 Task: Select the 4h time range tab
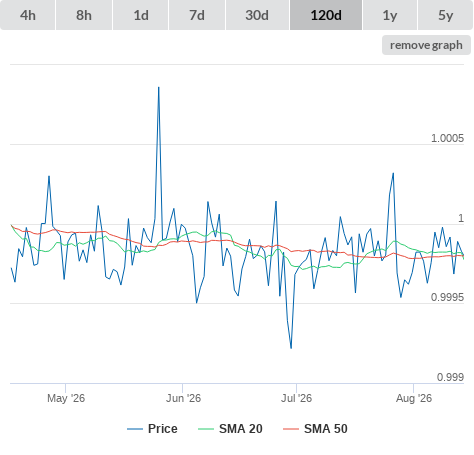28,15
